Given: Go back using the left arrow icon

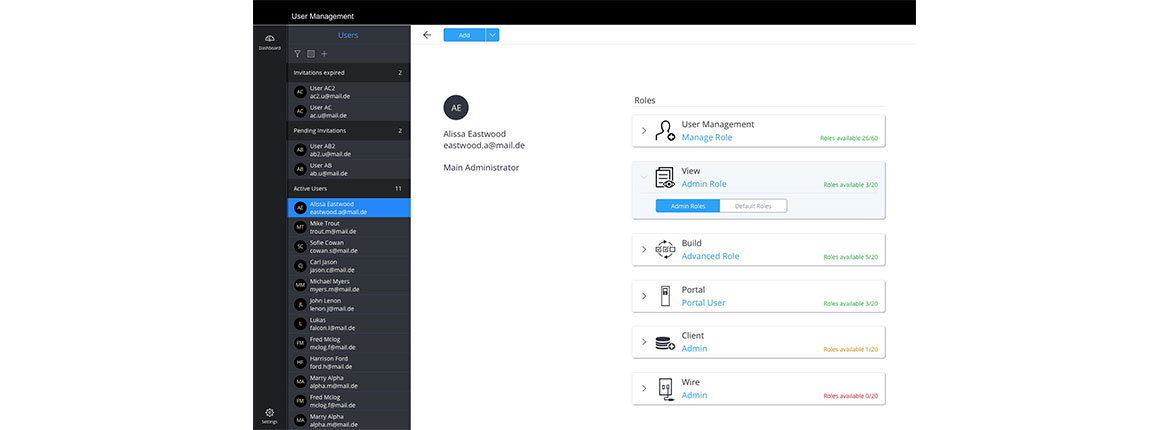Looking at the screenshot, I should tap(427, 35).
